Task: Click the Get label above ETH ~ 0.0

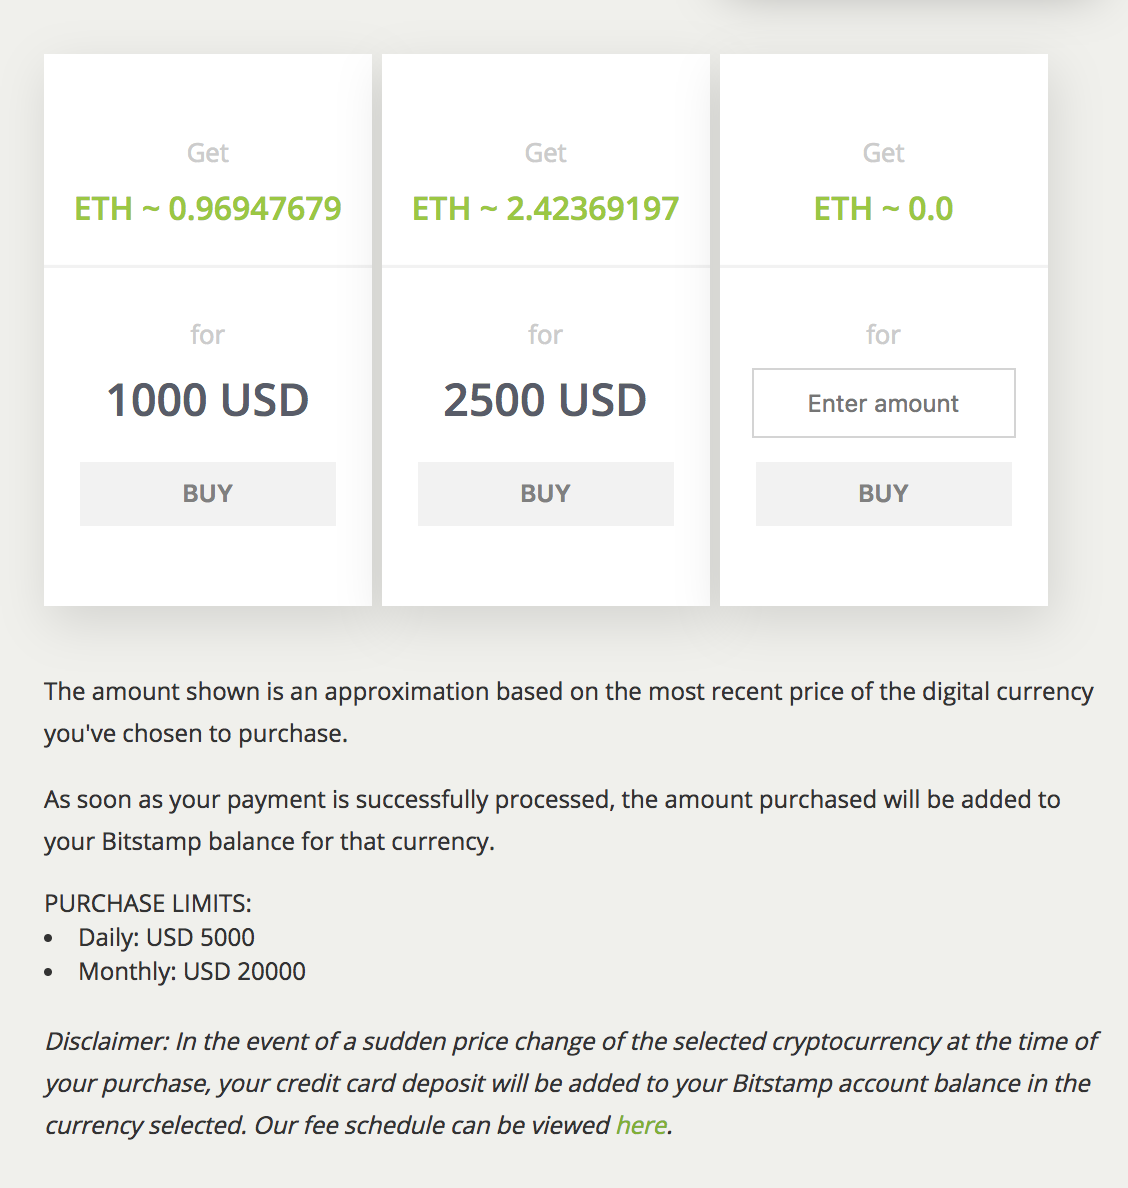Action: 883,153
